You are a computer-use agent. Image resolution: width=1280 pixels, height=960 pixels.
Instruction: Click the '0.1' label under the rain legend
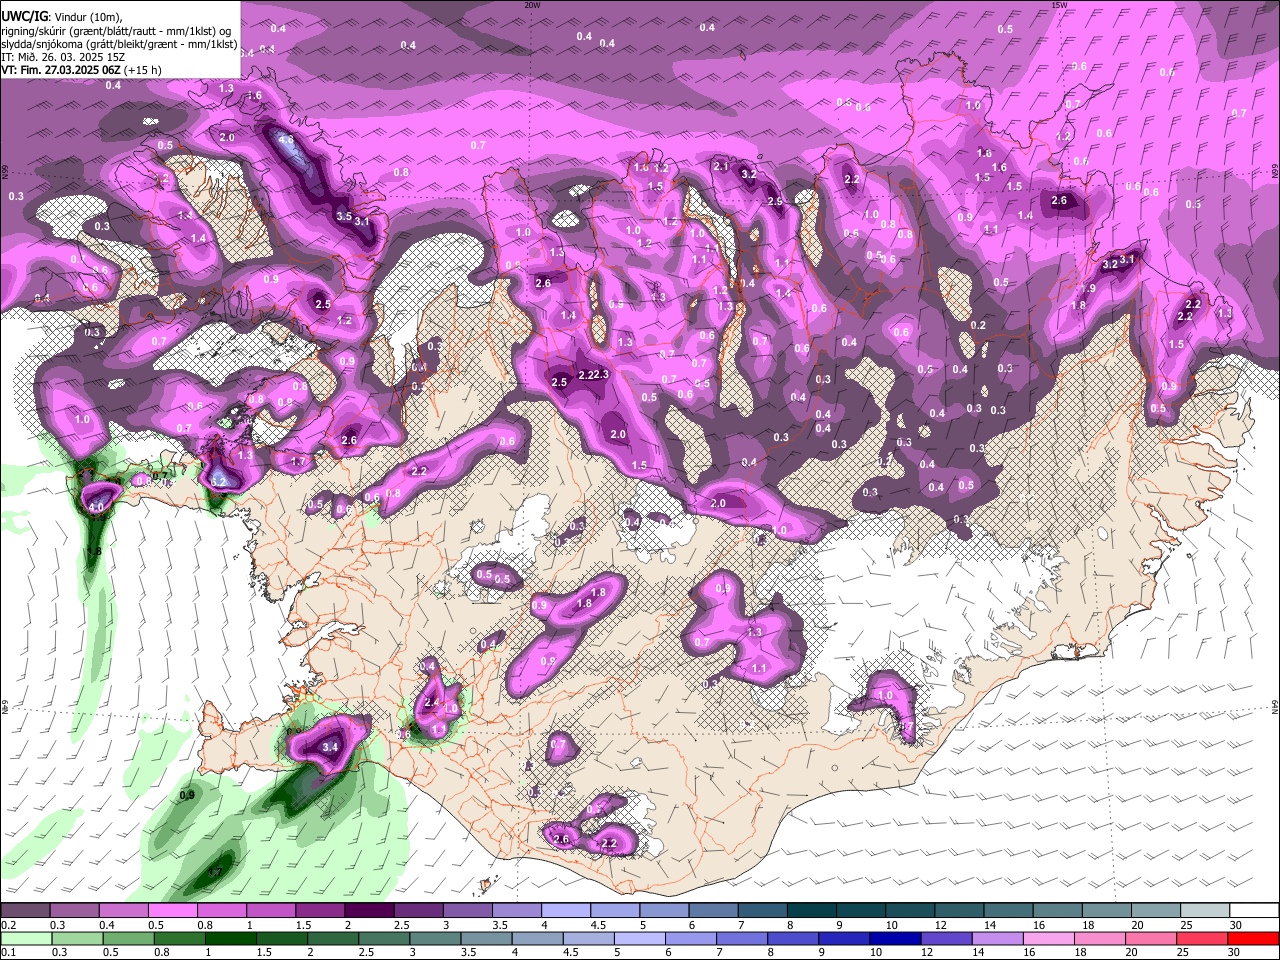pyautogui.click(x=8, y=953)
